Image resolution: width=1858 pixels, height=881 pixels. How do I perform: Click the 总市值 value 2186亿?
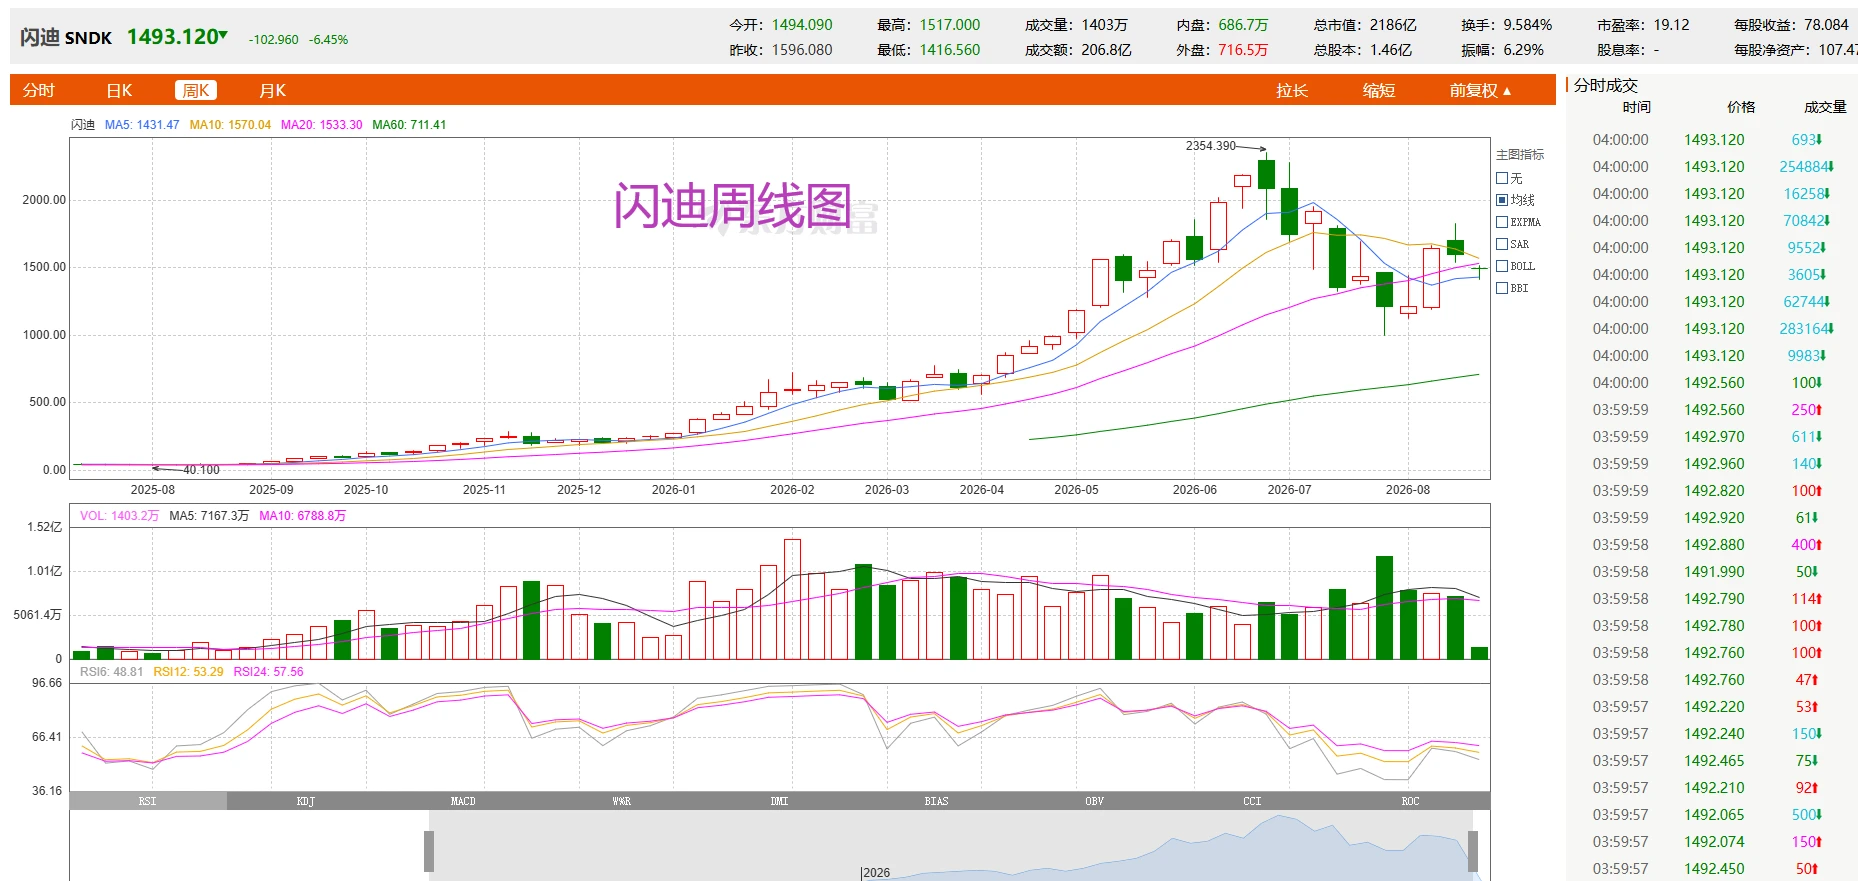[x=1393, y=25]
